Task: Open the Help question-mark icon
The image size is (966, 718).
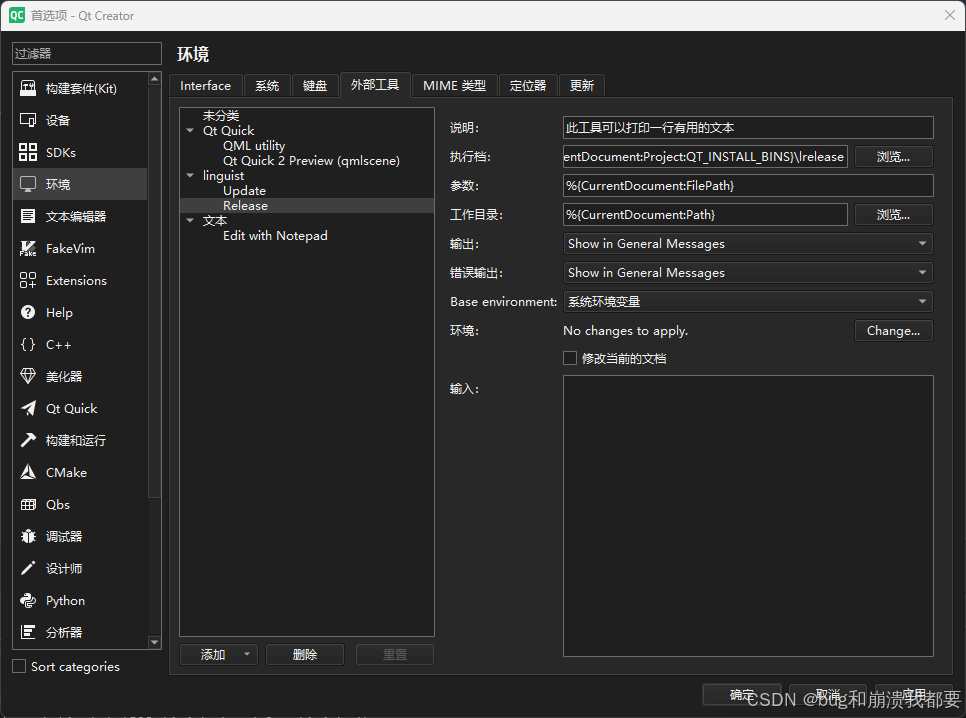Action: pyautogui.click(x=28, y=312)
